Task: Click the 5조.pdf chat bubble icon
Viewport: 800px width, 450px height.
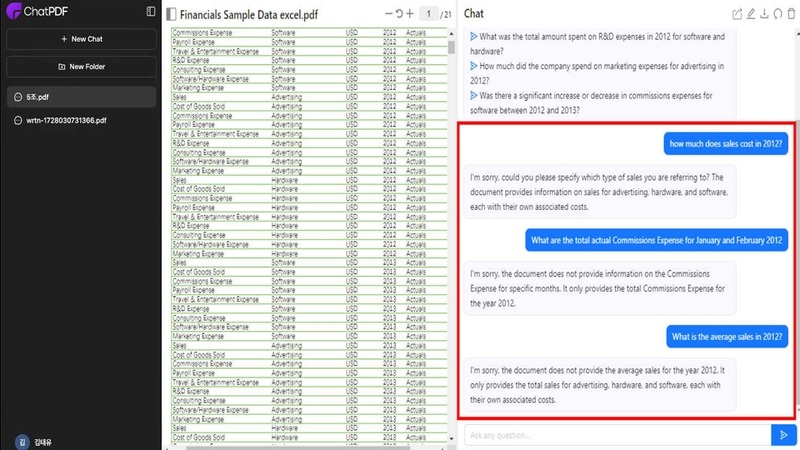Action: click(x=18, y=97)
